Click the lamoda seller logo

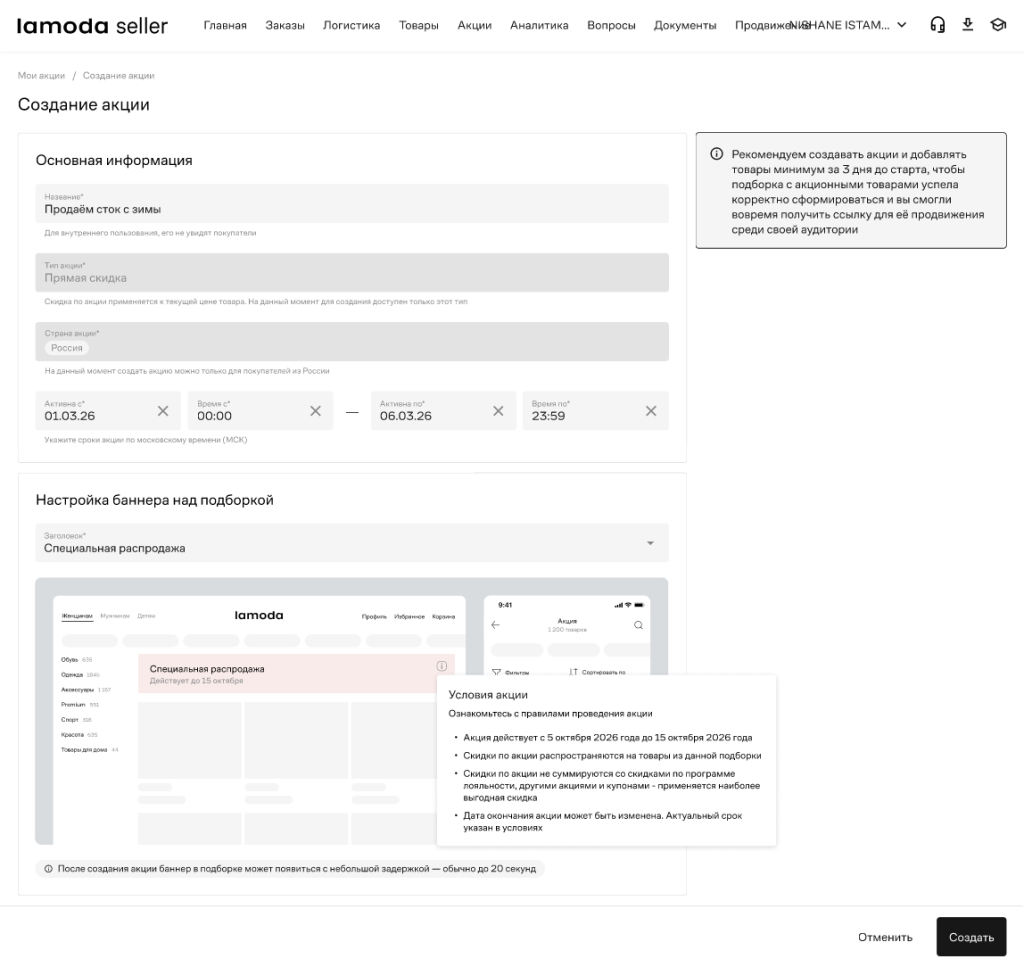[92, 25]
